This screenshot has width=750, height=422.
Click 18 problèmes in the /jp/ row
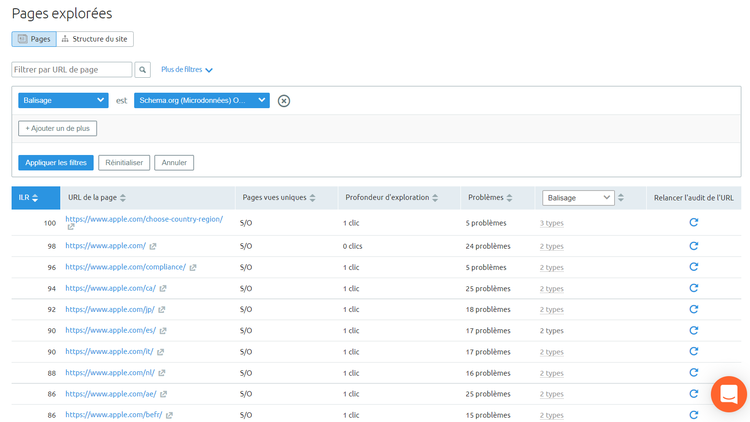(488, 310)
